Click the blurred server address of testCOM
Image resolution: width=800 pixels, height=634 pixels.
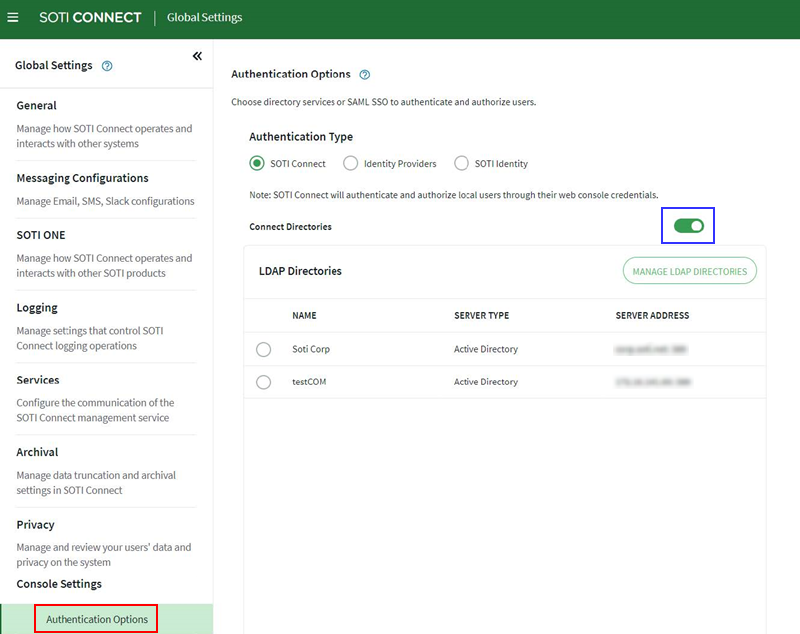point(653,382)
